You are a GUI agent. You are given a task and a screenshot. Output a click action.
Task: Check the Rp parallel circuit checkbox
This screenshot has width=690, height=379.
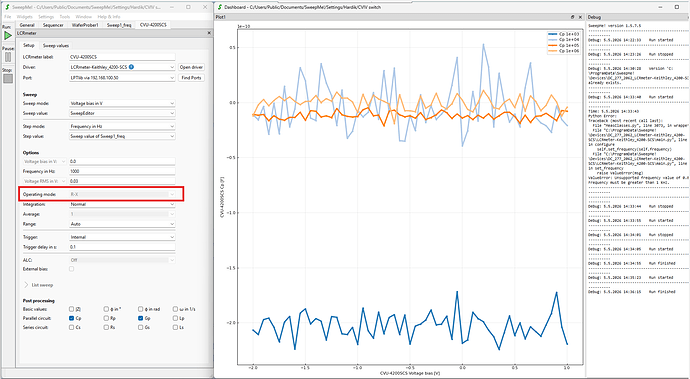(106, 318)
